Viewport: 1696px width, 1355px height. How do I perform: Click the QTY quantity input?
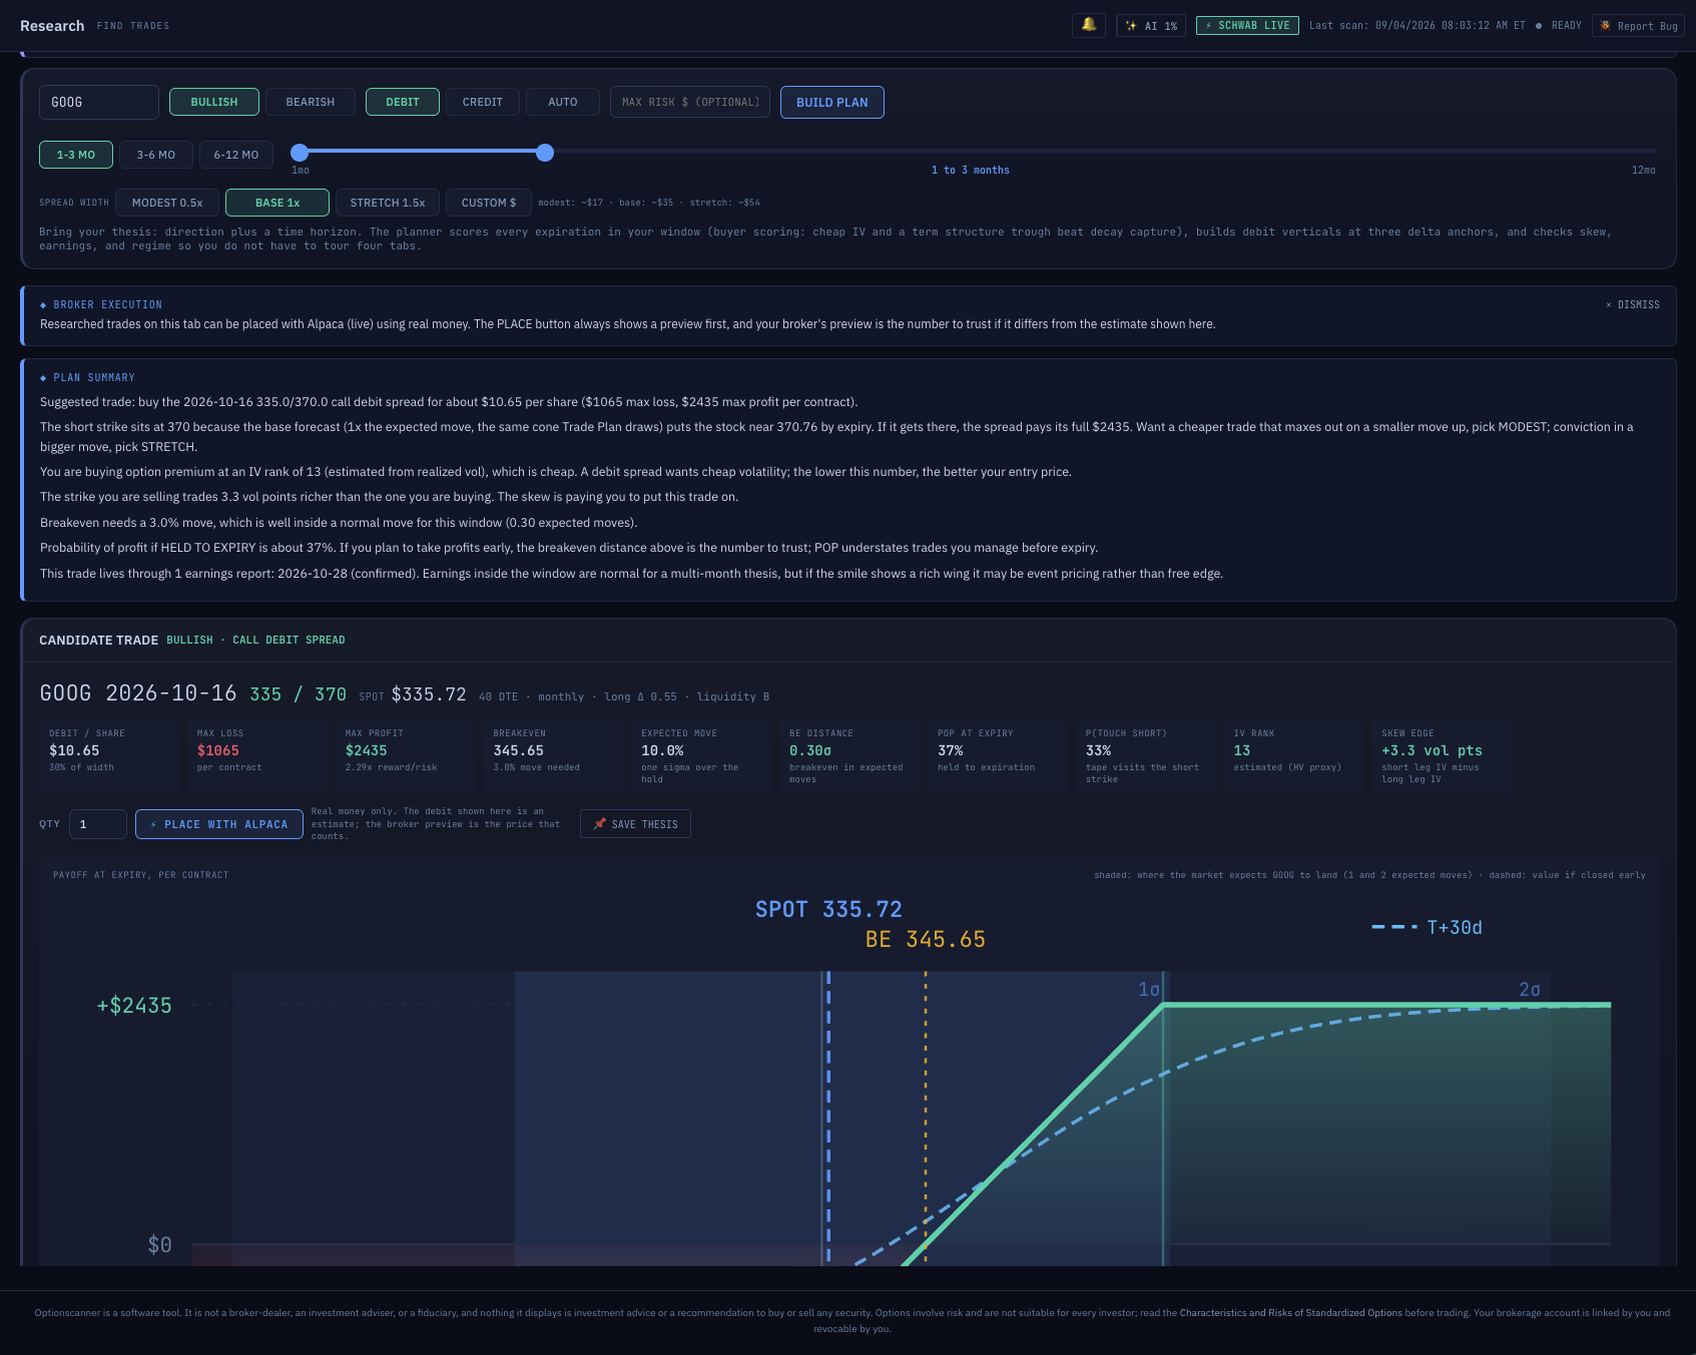tap(97, 824)
